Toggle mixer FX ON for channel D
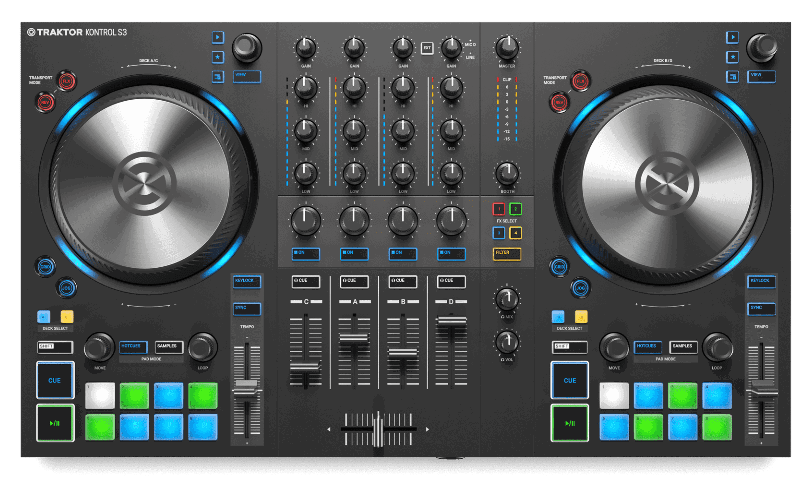Image resolution: width=810 pixels, height=477 pixels. point(451,254)
